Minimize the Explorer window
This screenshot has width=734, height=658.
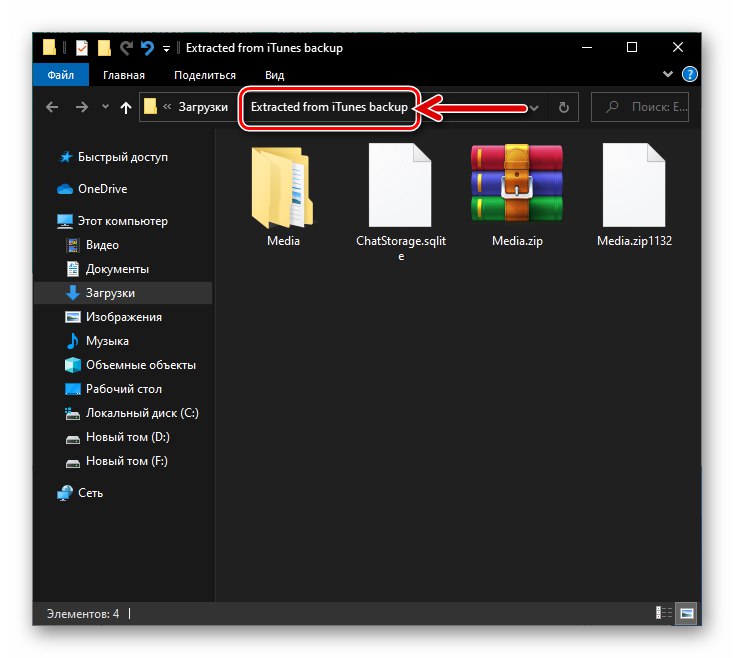click(x=587, y=48)
